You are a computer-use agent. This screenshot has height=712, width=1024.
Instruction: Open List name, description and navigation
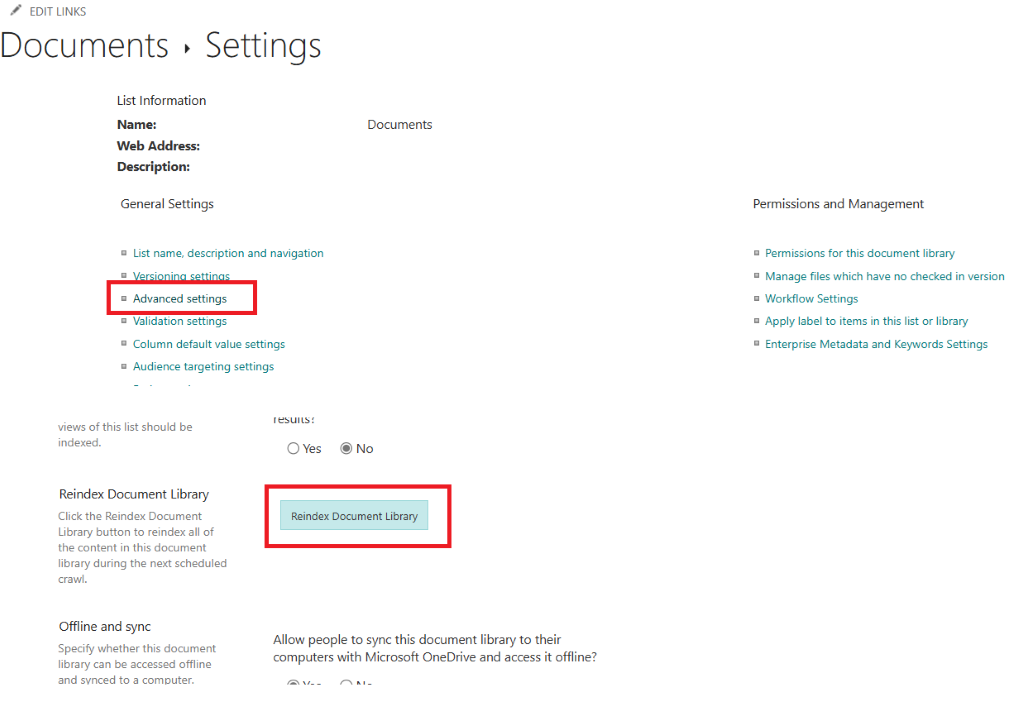click(228, 253)
